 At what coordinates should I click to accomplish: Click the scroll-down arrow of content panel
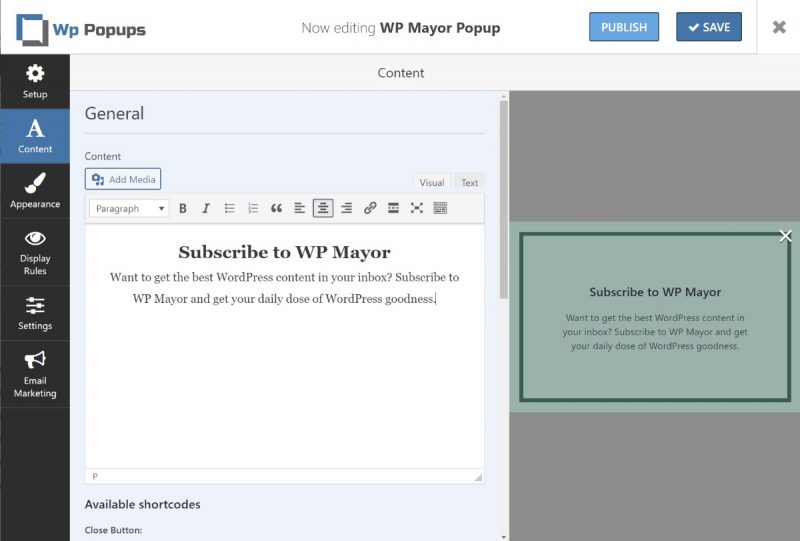pyautogui.click(x=504, y=537)
